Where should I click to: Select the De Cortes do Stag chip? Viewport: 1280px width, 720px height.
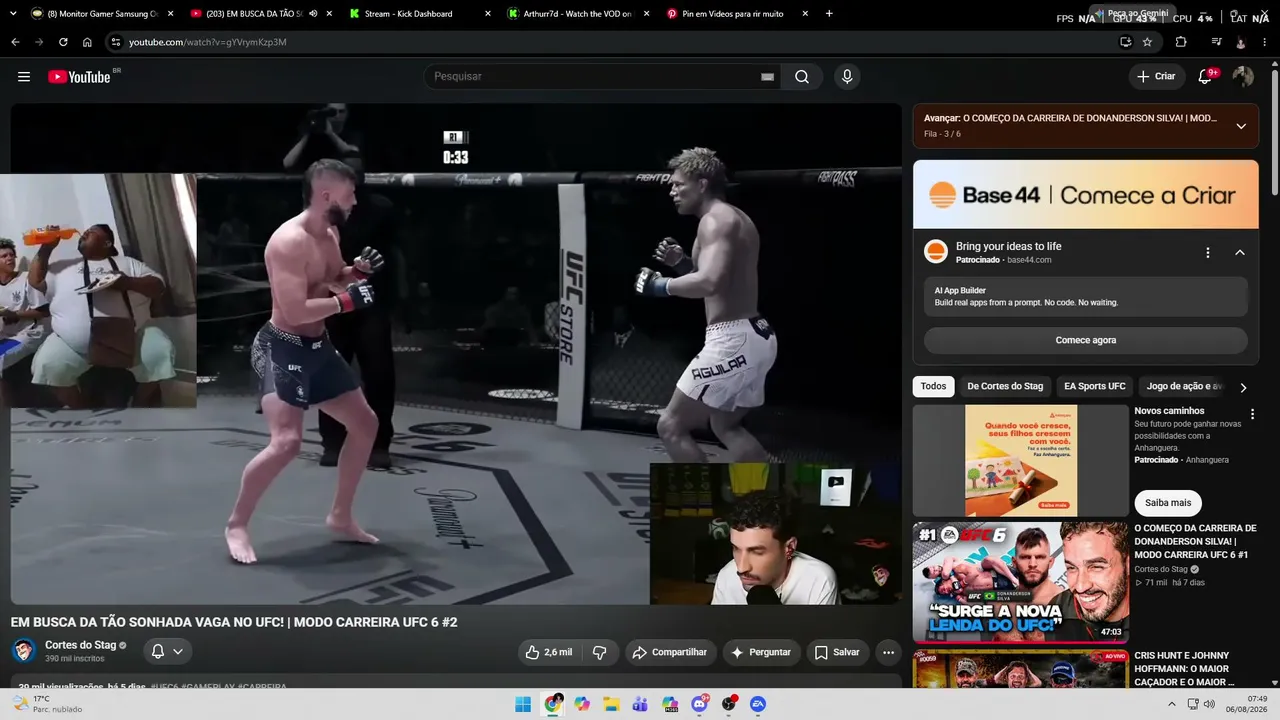point(1005,386)
